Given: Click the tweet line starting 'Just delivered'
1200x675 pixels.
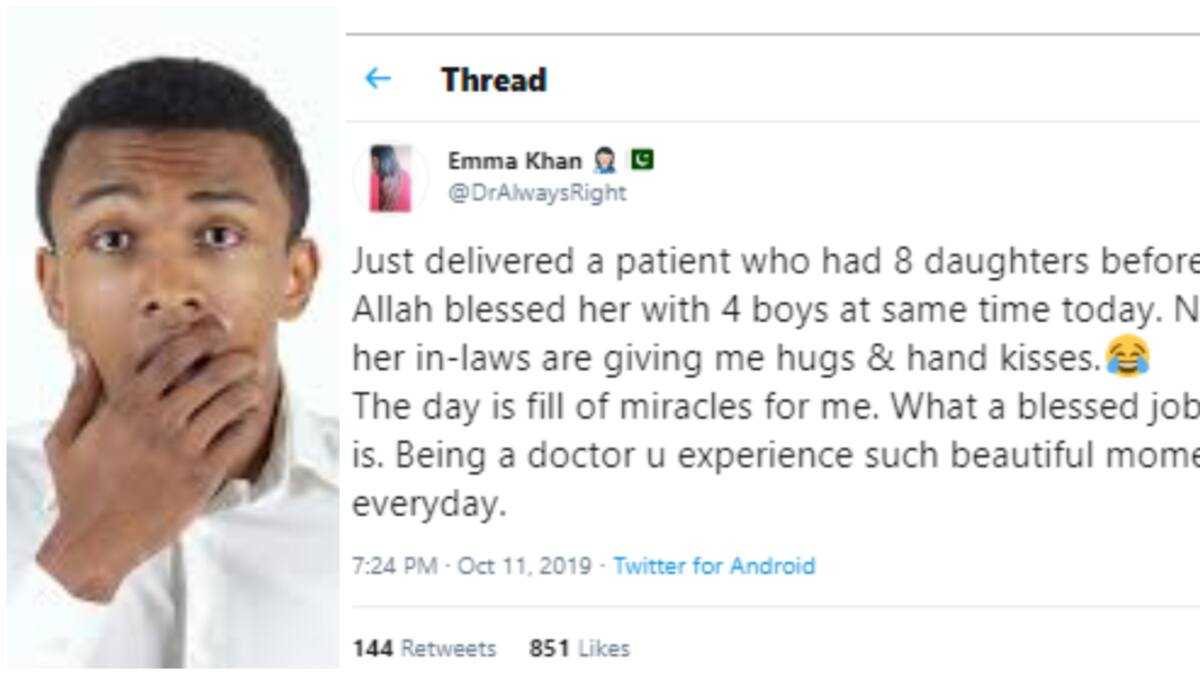Looking at the screenshot, I should pyautogui.click(x=775, y=261).
